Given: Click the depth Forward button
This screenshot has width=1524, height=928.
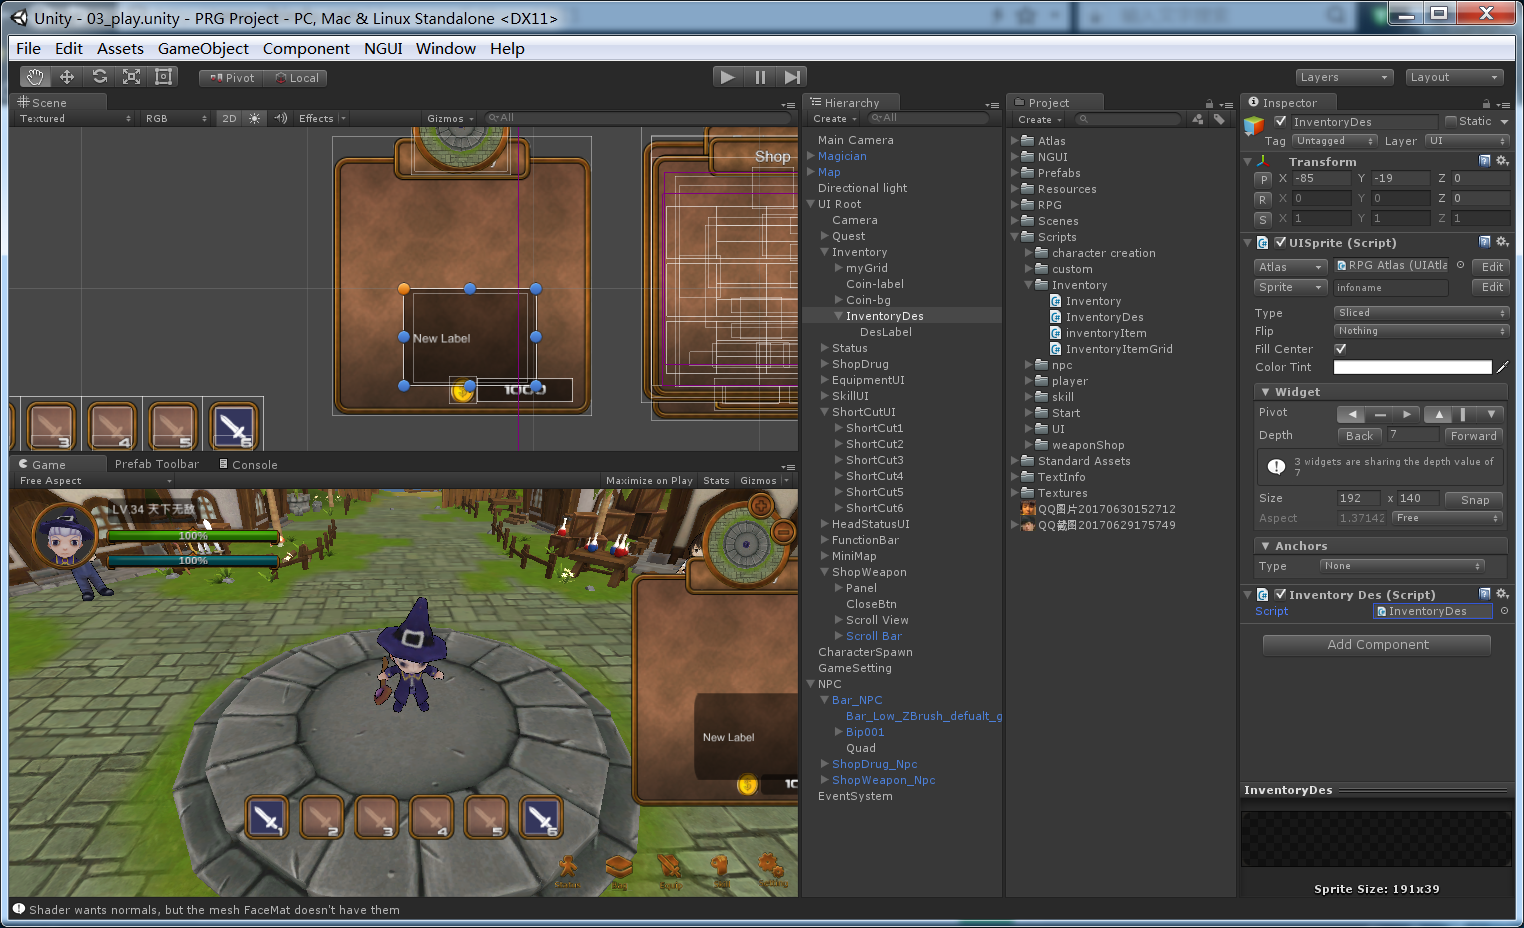Looking at the screenshot, I should click(1474, 436).
